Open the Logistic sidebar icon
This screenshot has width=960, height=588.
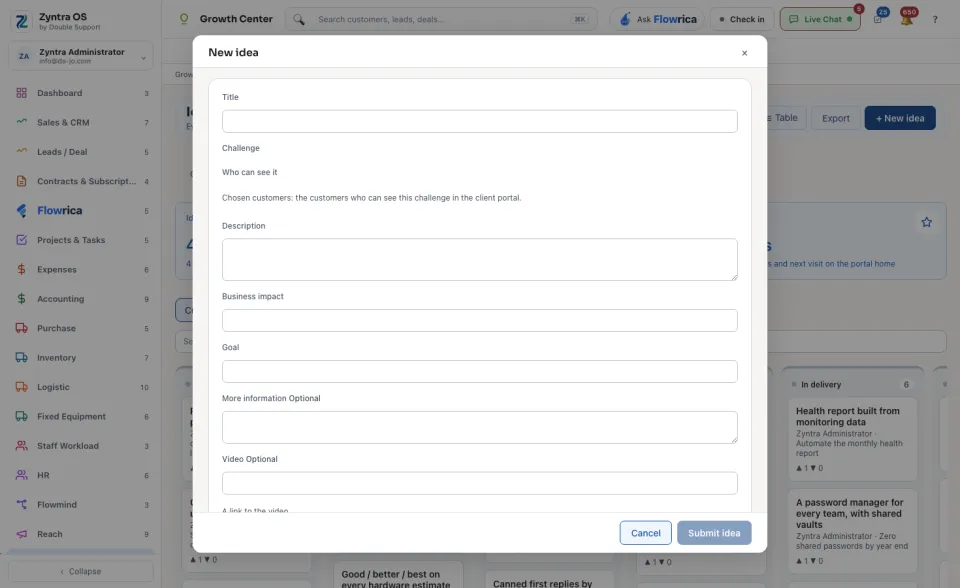21,386
